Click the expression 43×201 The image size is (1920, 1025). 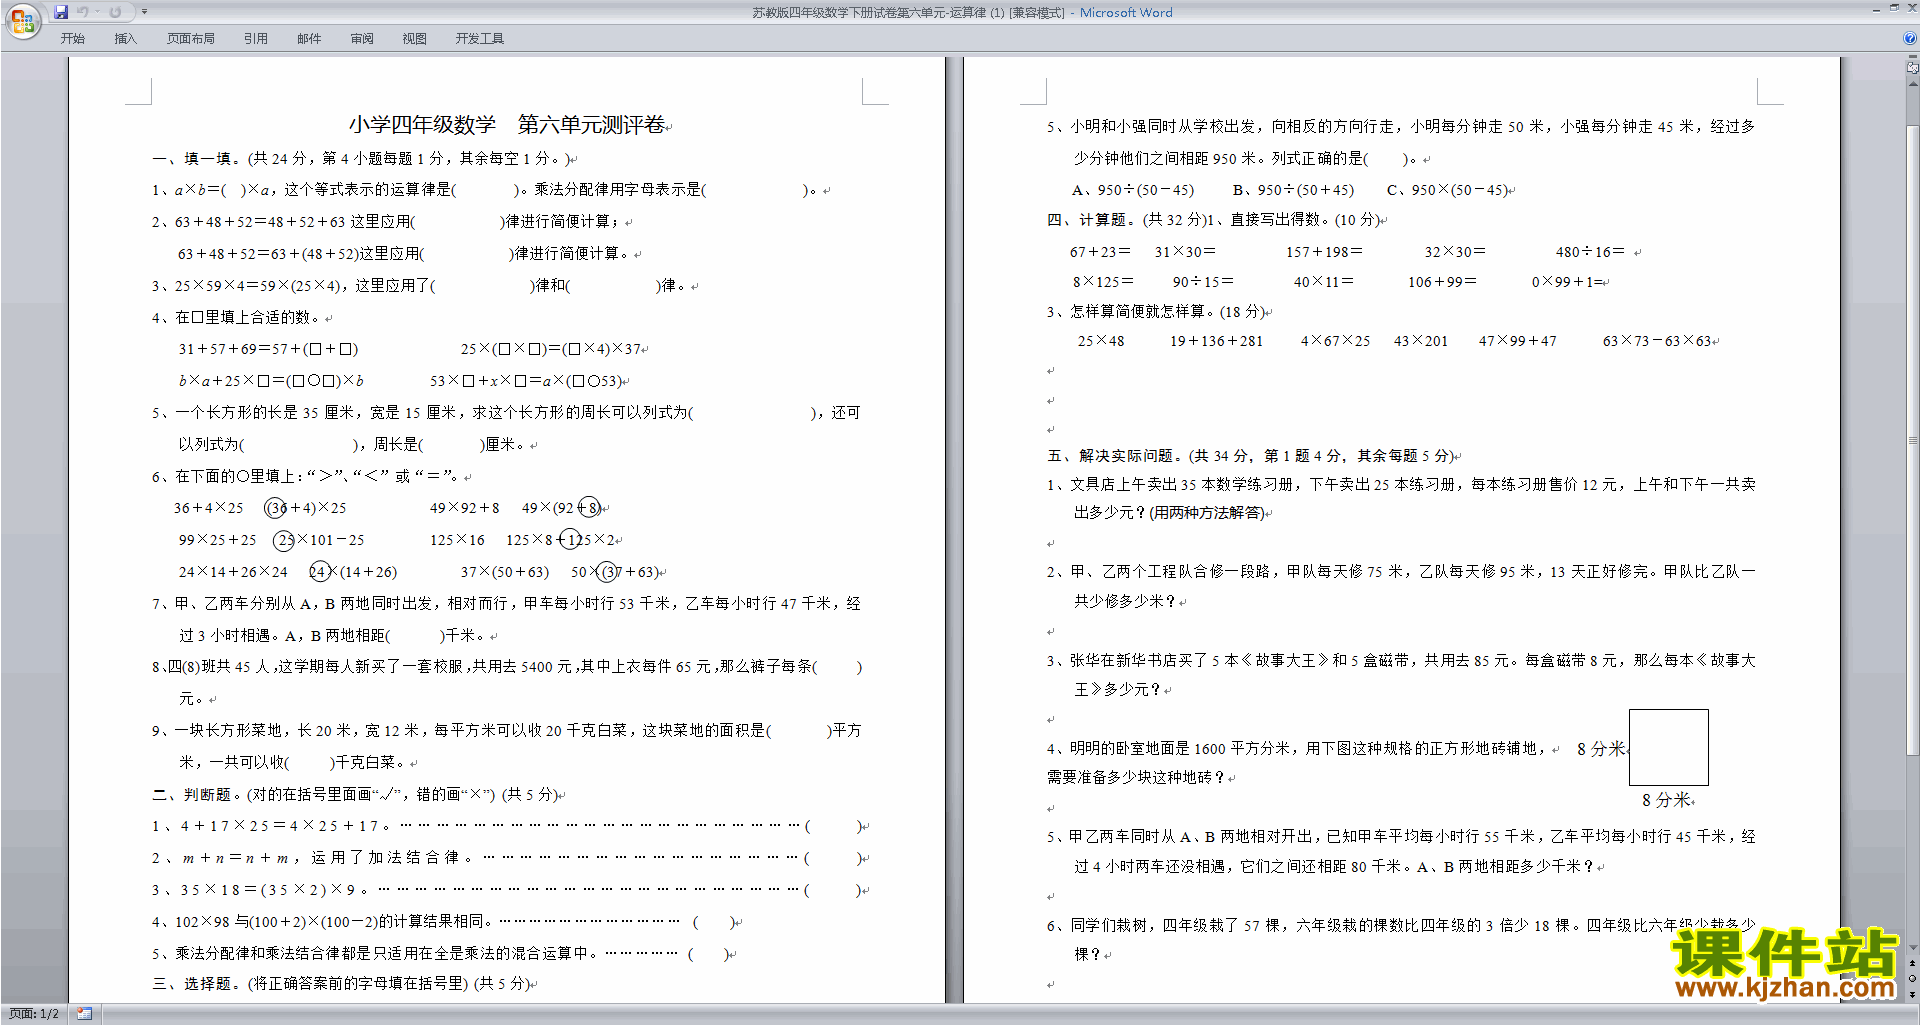[x=1421, y=341]
